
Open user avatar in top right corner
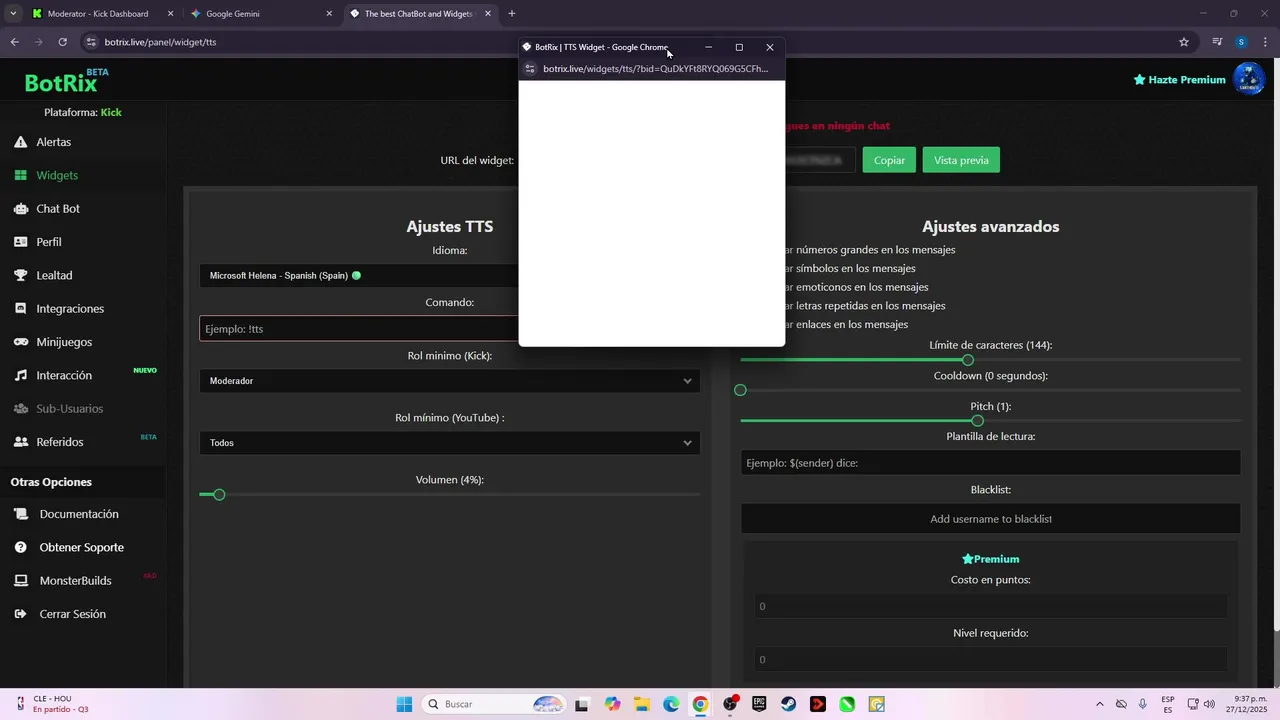coord(1249,79)
